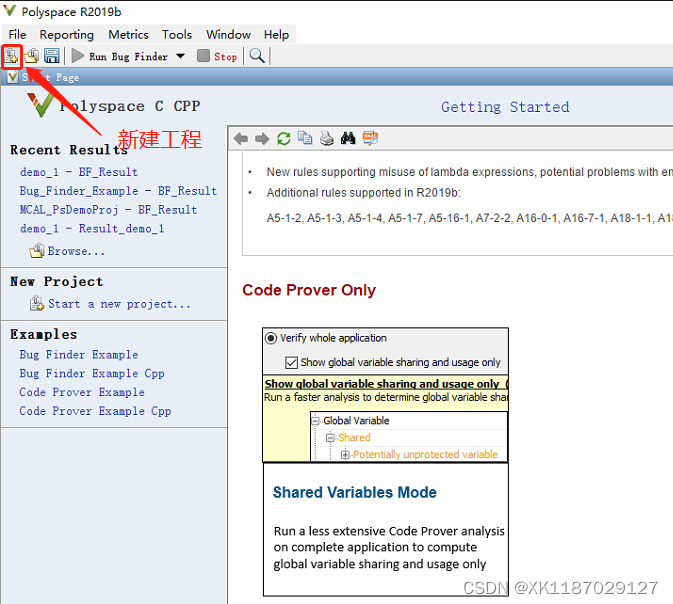The image size is (673, 604).
Task: Click the Recent Results section heading
Action: (69, 150)
